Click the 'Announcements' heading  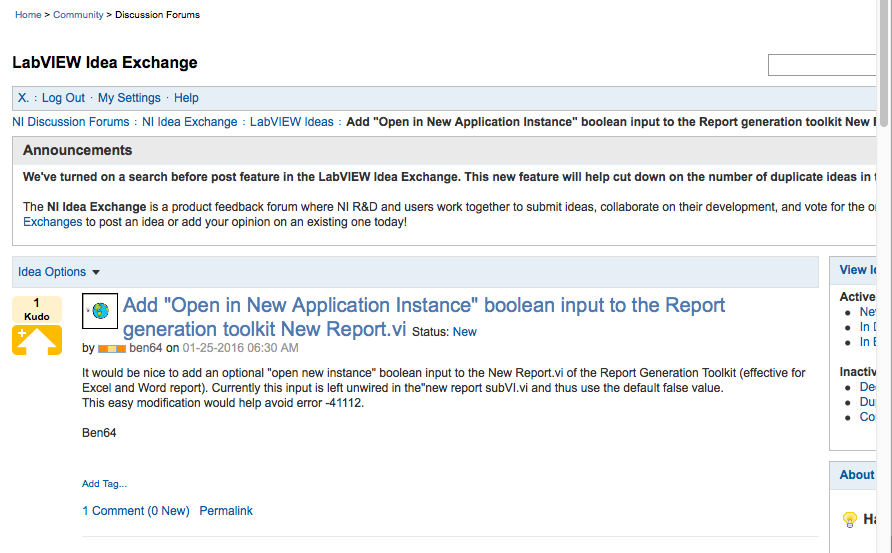[x=77, y=150]
